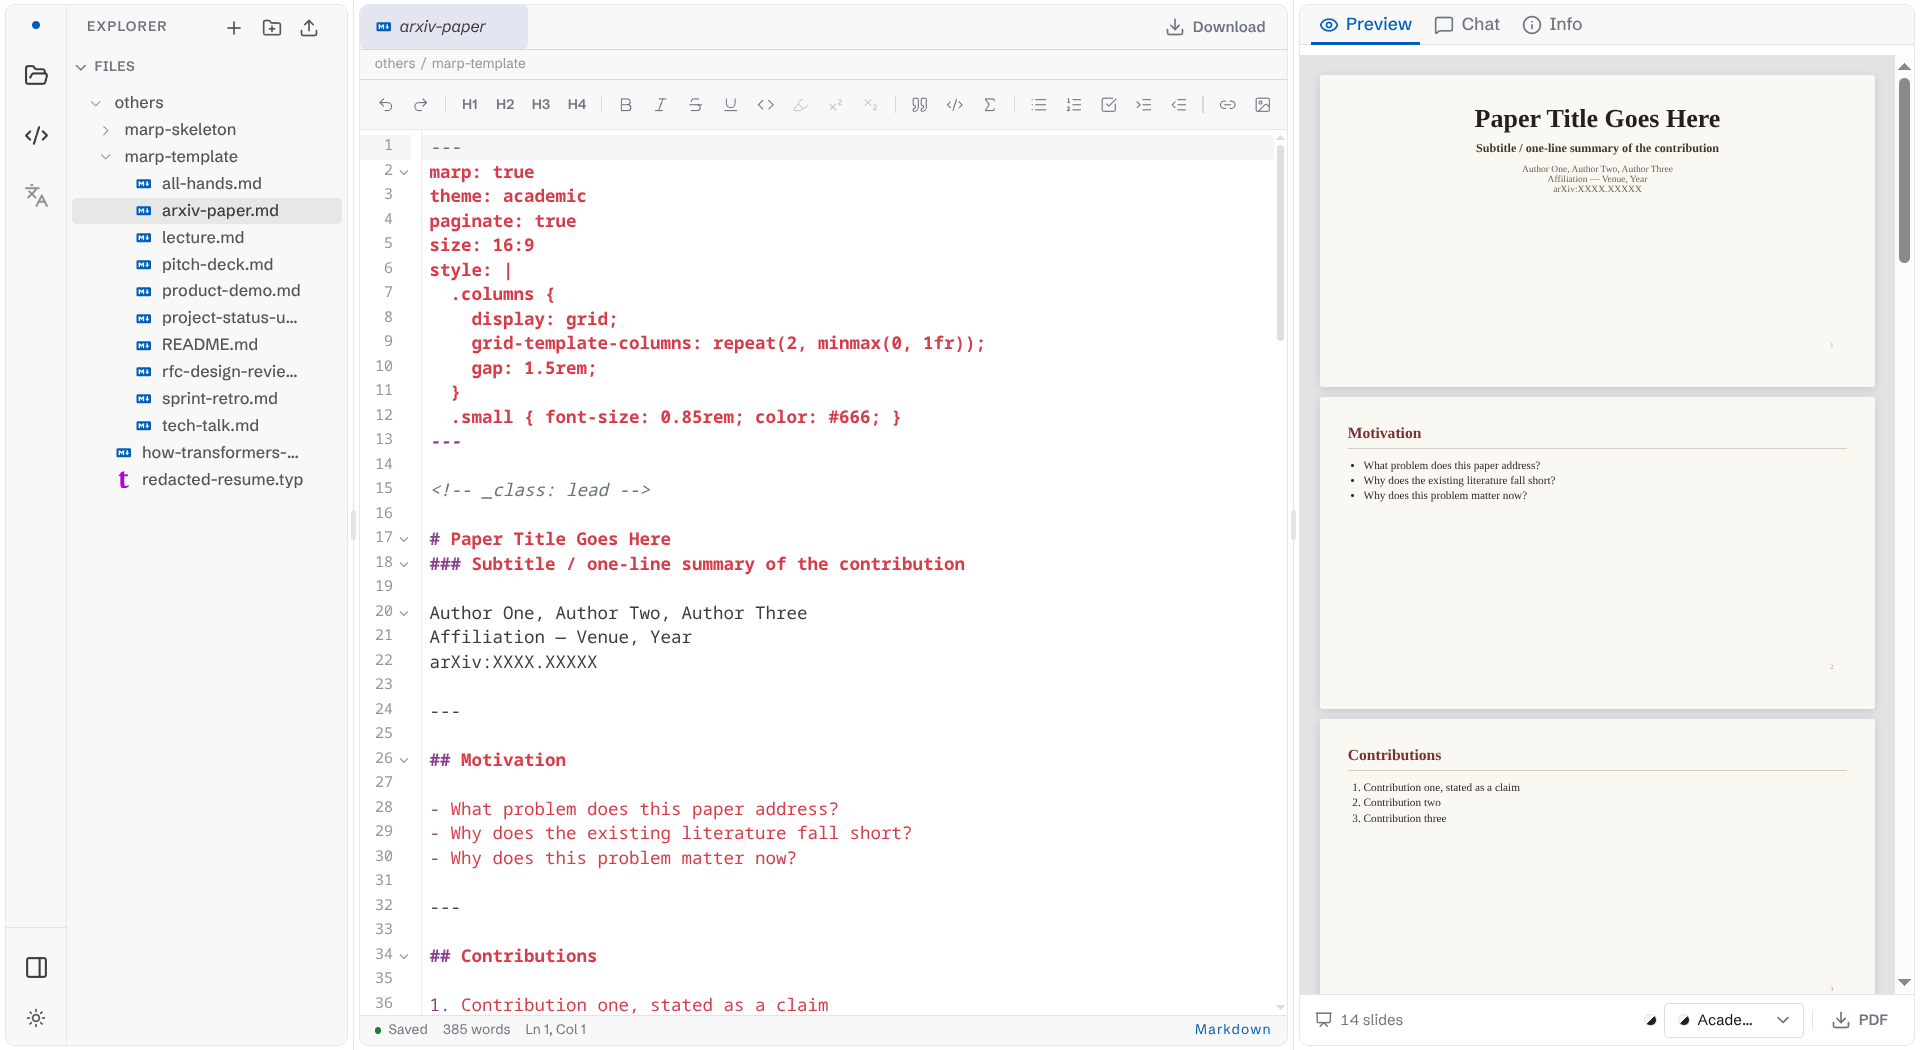Screen dimensions: 1920x1050
Task: Insert a task checklist
Action: 1109,105
